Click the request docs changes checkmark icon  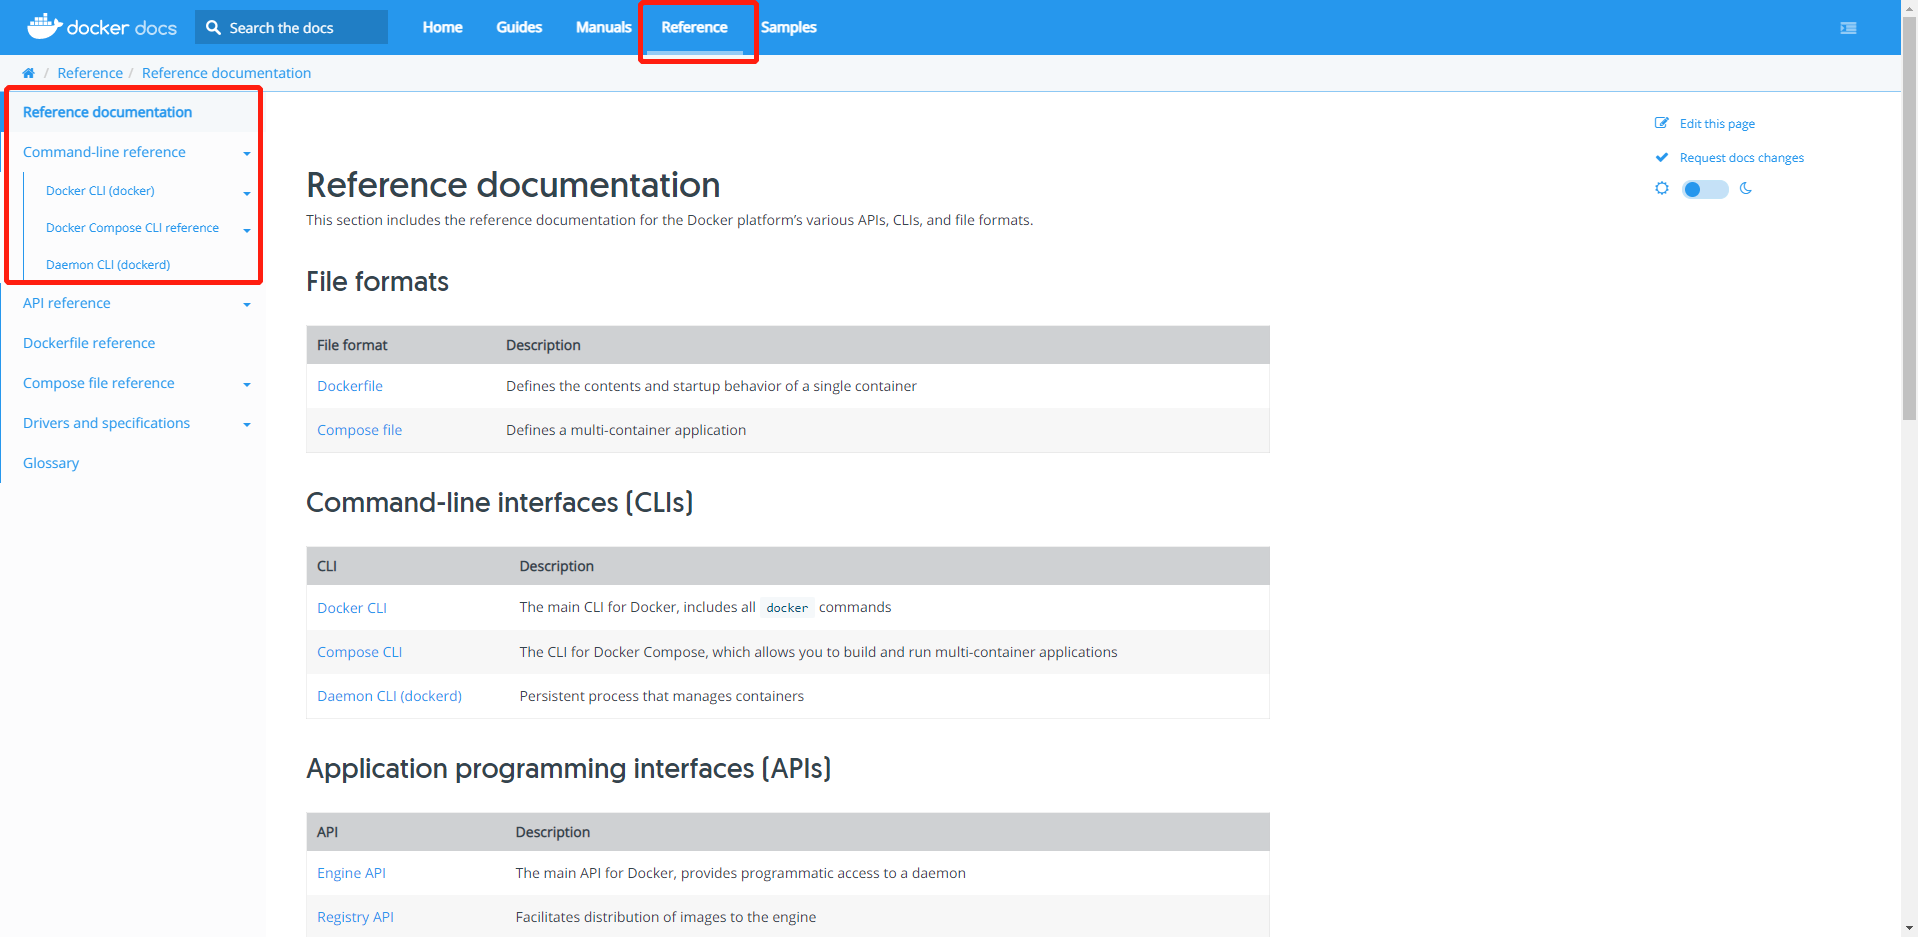tap(1662, 157)
